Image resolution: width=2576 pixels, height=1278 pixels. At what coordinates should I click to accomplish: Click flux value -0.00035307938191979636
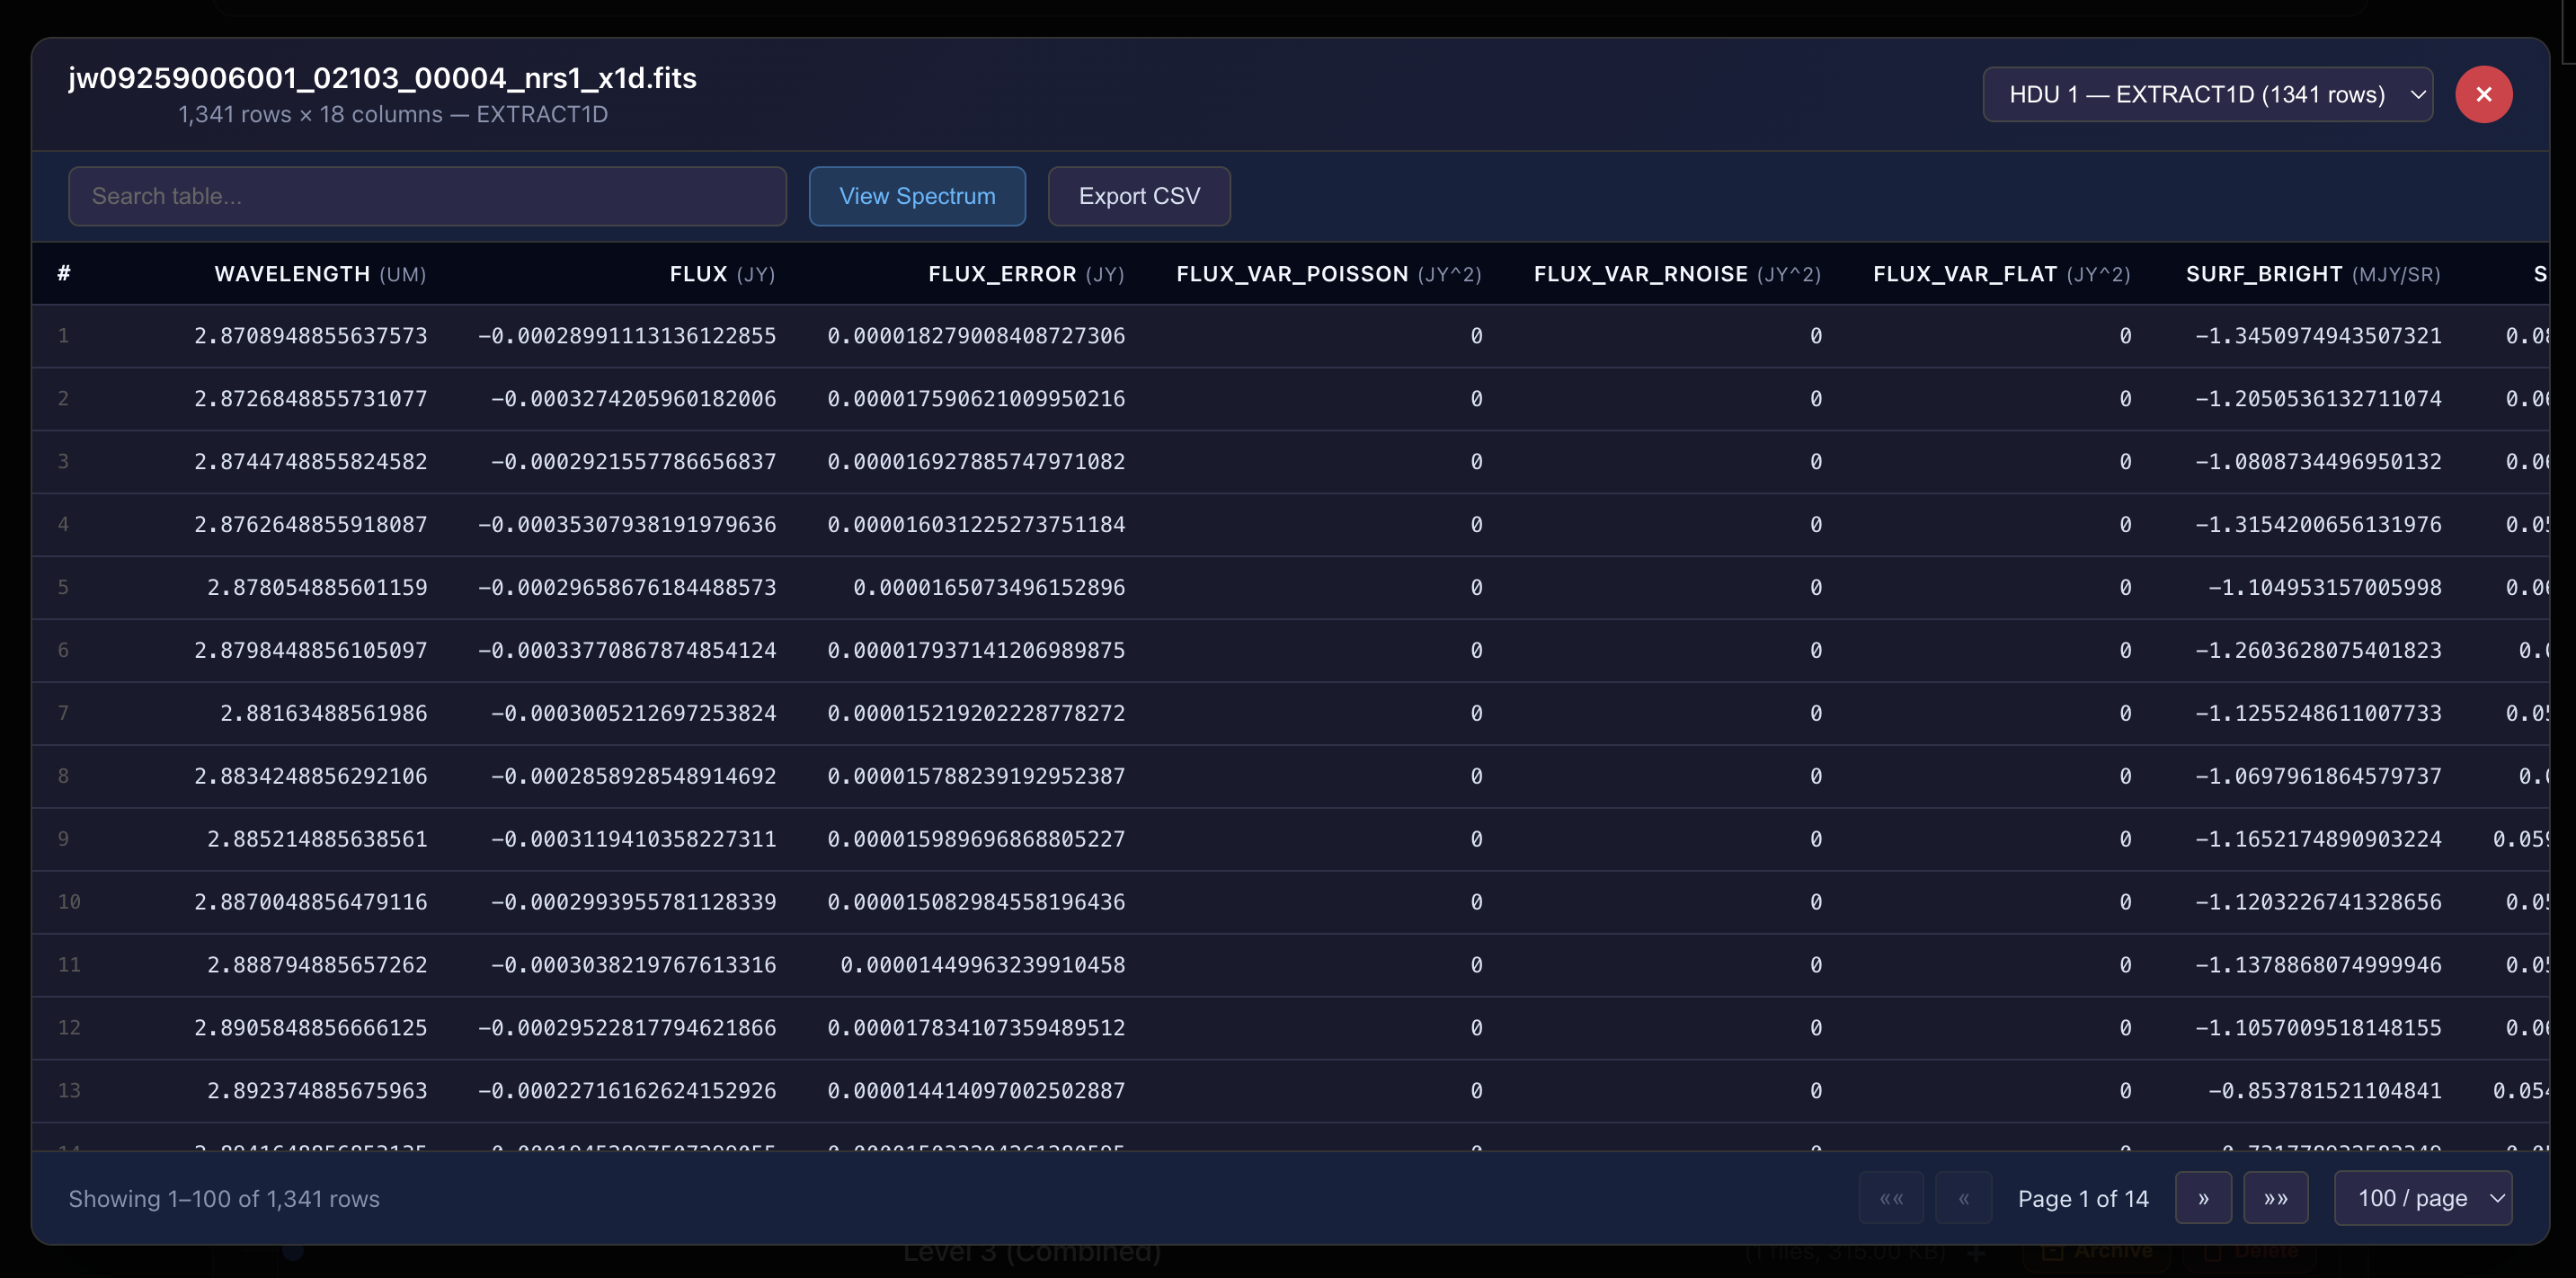click(x=627, y=525)
